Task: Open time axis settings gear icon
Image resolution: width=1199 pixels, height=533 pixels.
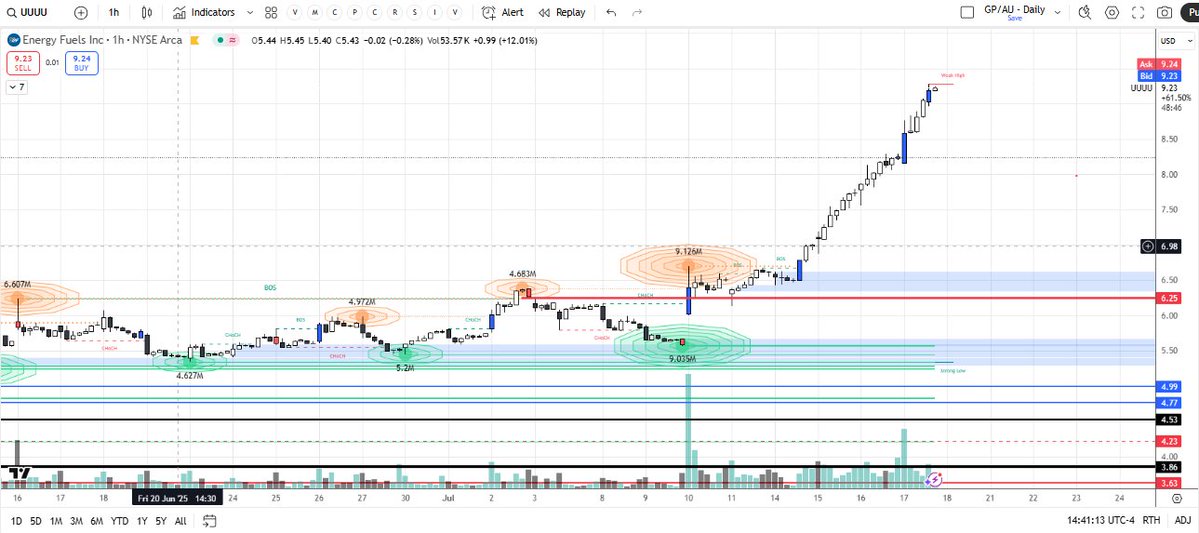Action: point(1177,499)
